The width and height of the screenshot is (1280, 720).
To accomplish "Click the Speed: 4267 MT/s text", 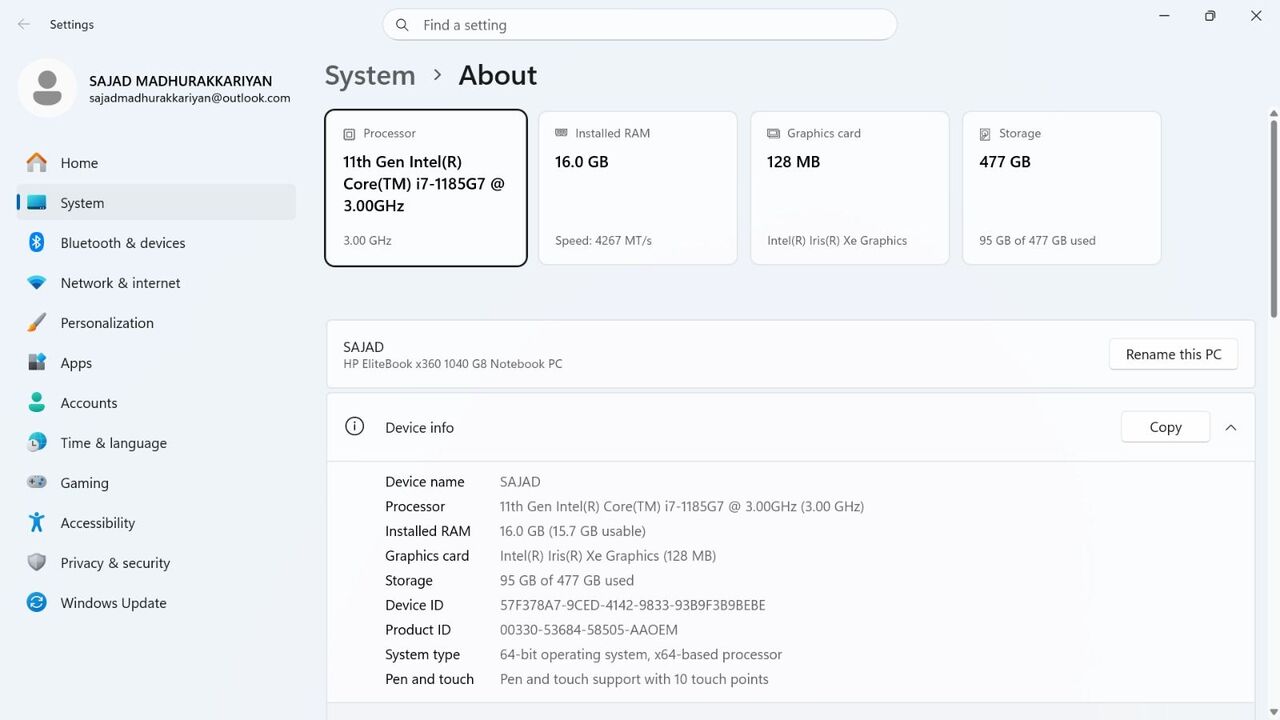I will (x=604, y=241).
